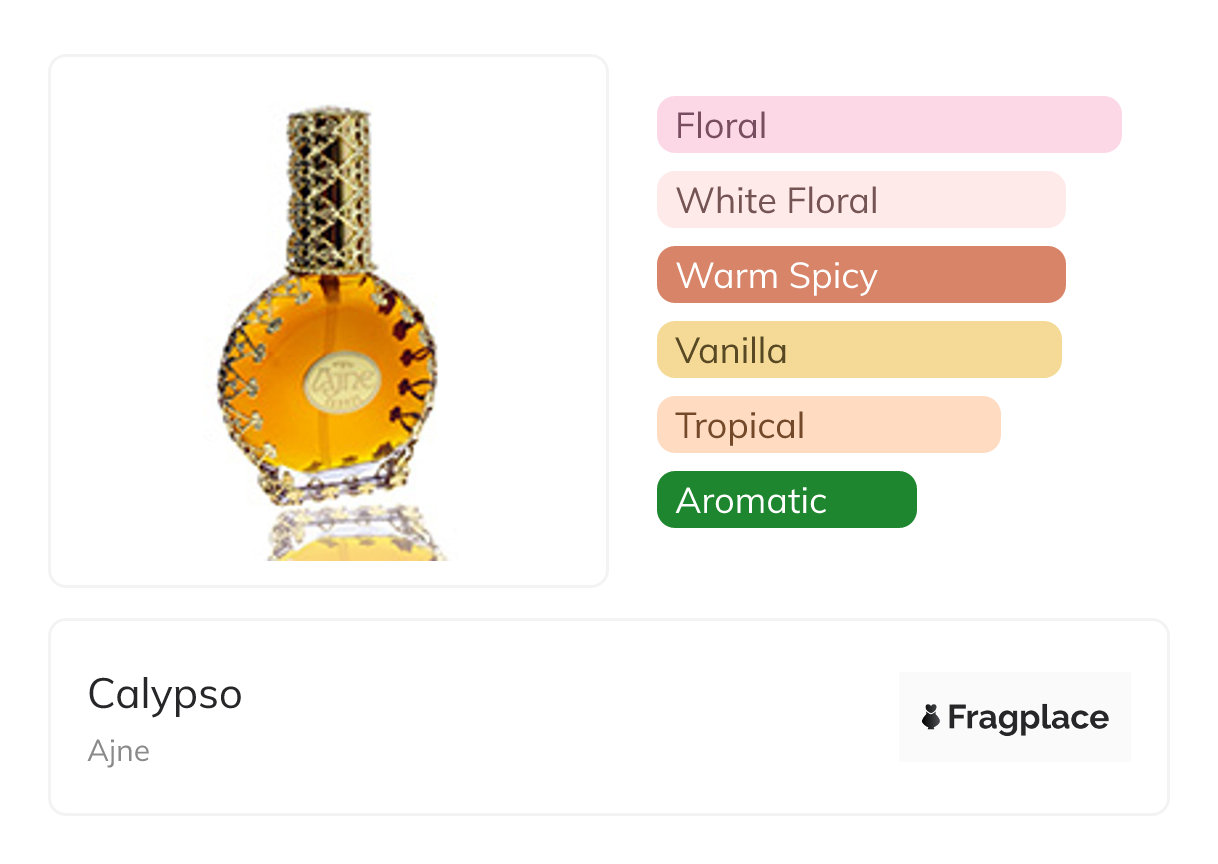Click the white "Aromatic" text label

(751, 500)
